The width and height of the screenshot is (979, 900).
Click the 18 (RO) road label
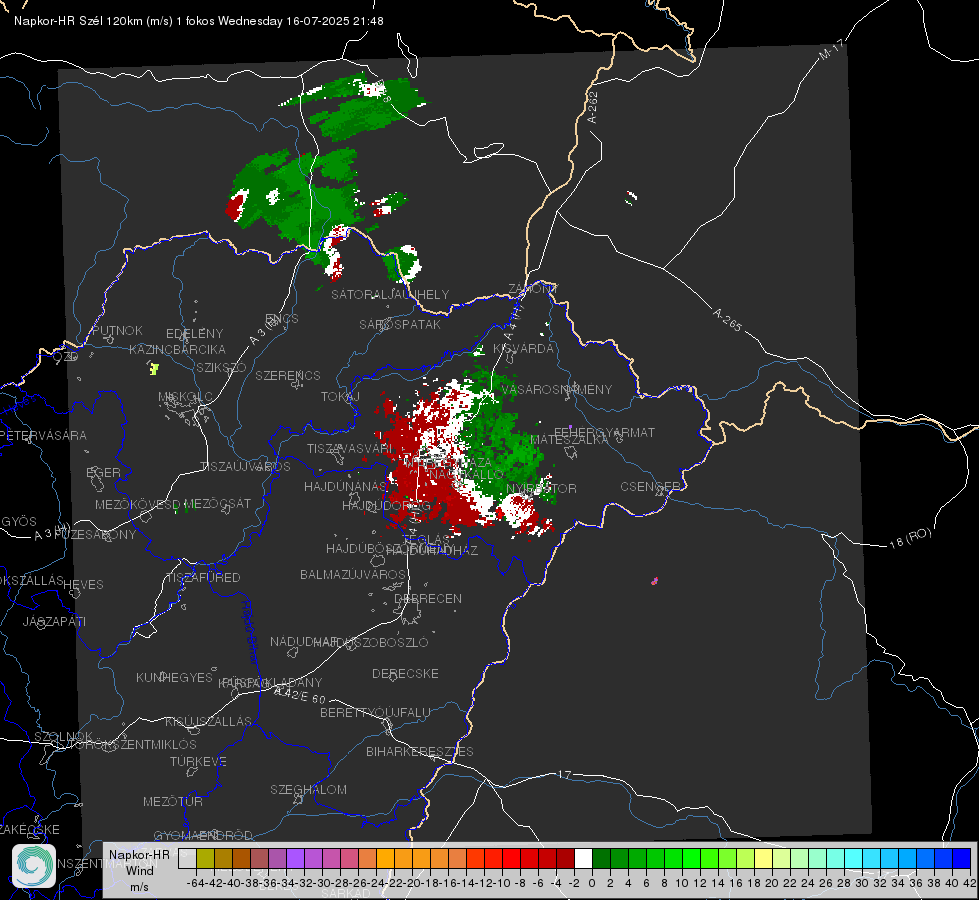pyautogui.click(x=910, y=538)
